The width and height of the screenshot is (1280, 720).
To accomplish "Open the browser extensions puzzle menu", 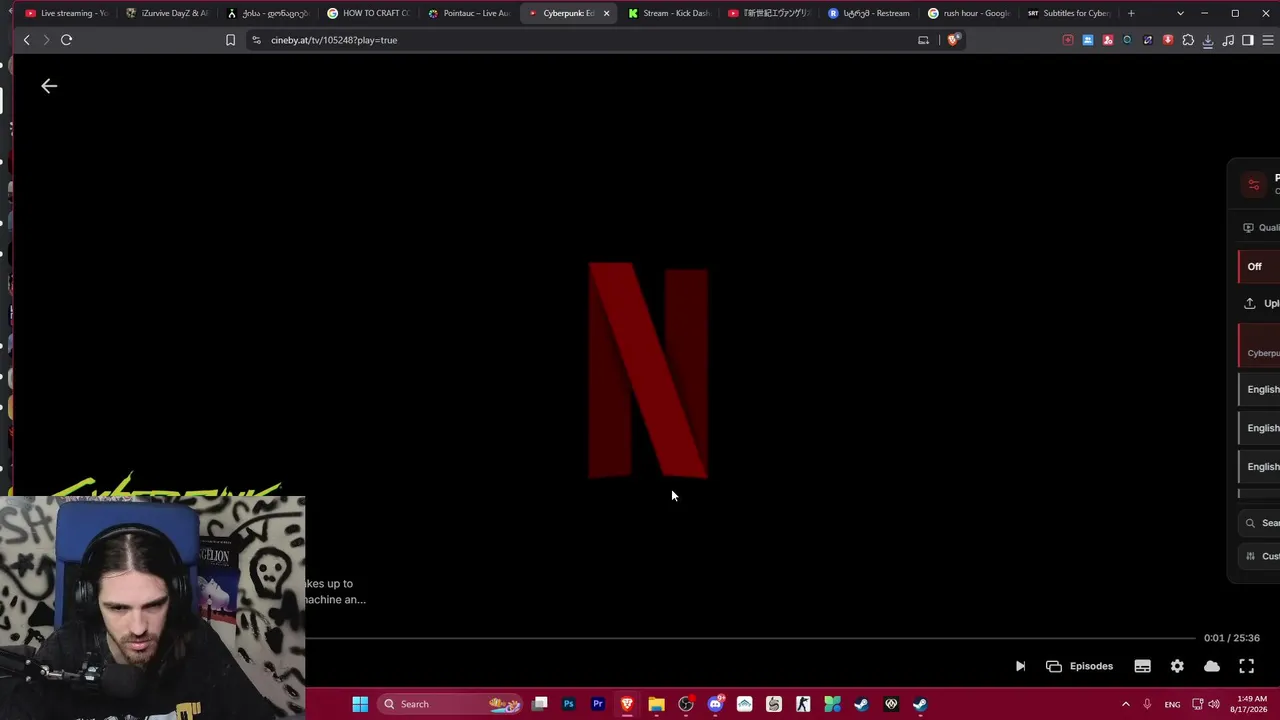I will [1188, 40].
